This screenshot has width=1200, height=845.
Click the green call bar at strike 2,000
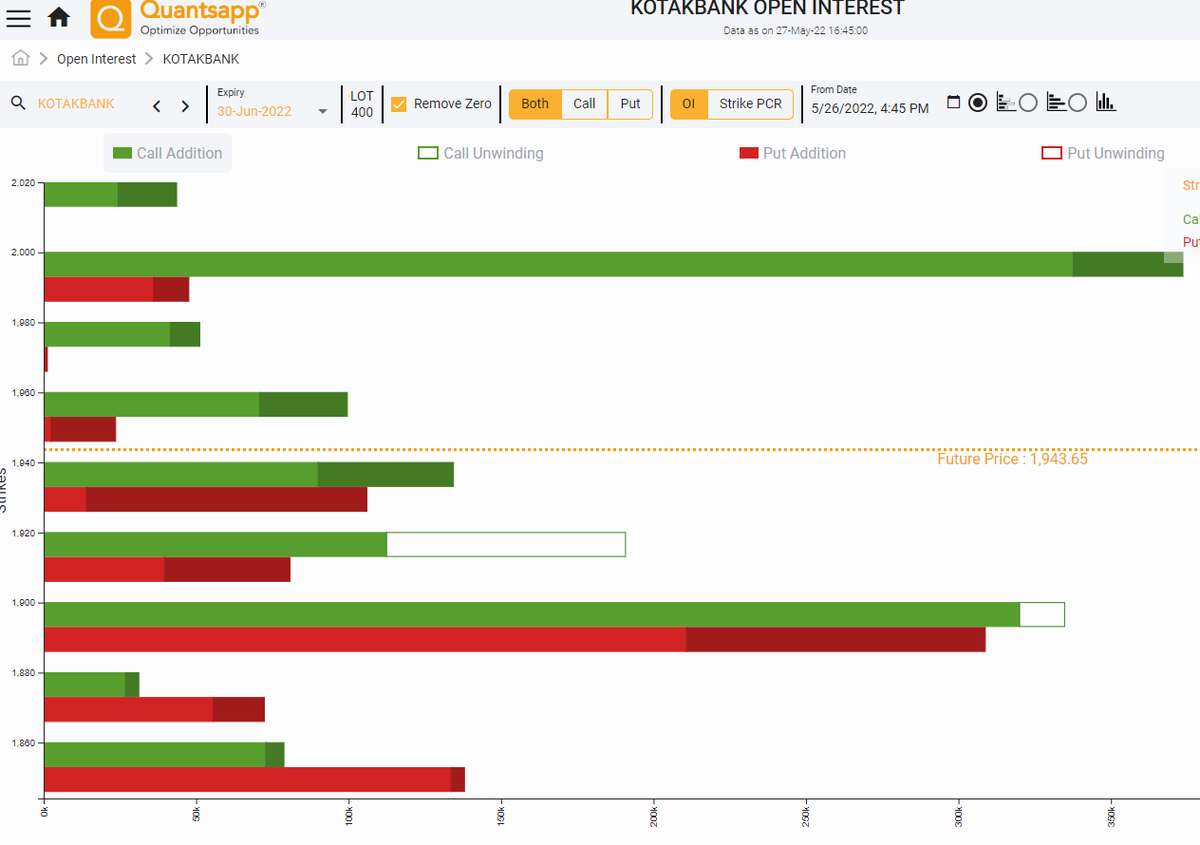pos(613,264)
